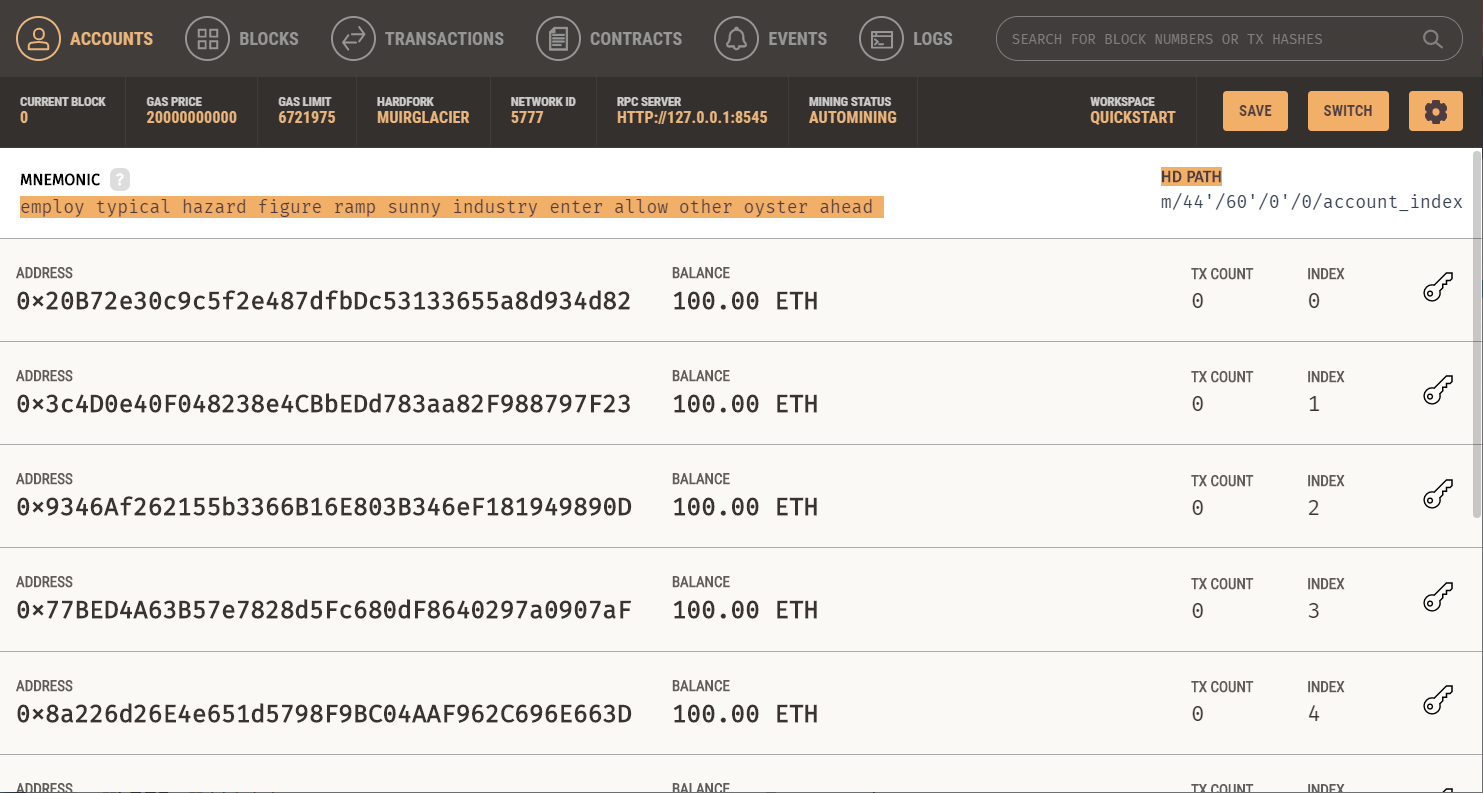Show private key for account index 0
This screenshot has width=1483, height=793.
coord(1437,287)
